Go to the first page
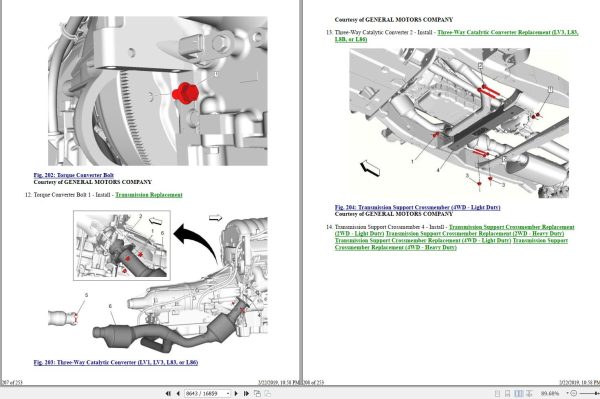600x399 pixels. (x=168, y=393)
